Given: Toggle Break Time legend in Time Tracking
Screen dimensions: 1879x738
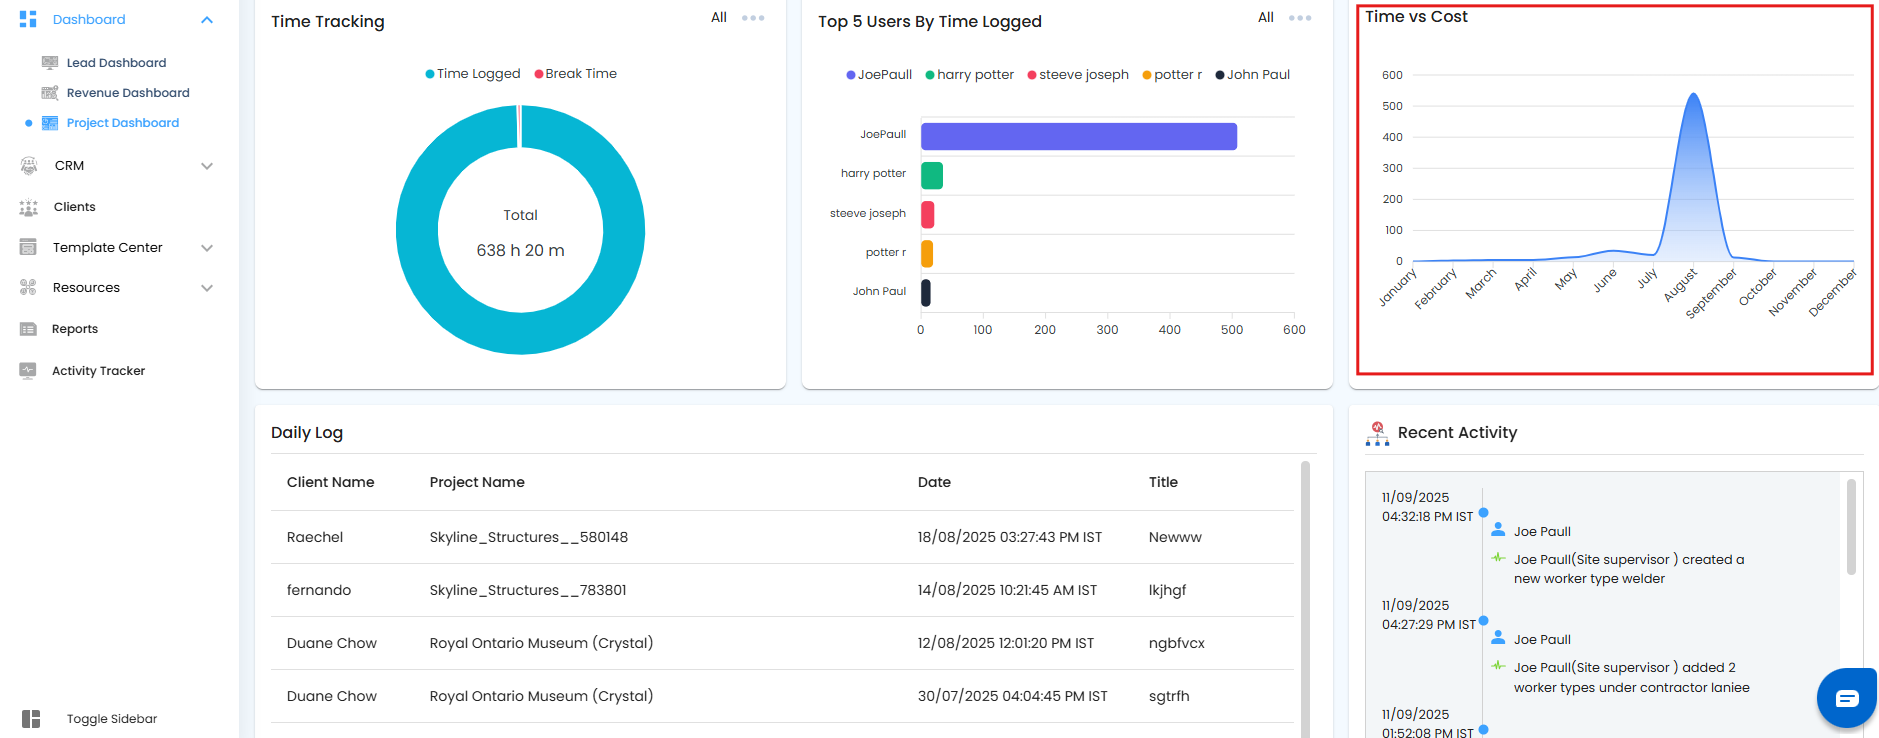Looking at the screenshot, I should [576, 74].
